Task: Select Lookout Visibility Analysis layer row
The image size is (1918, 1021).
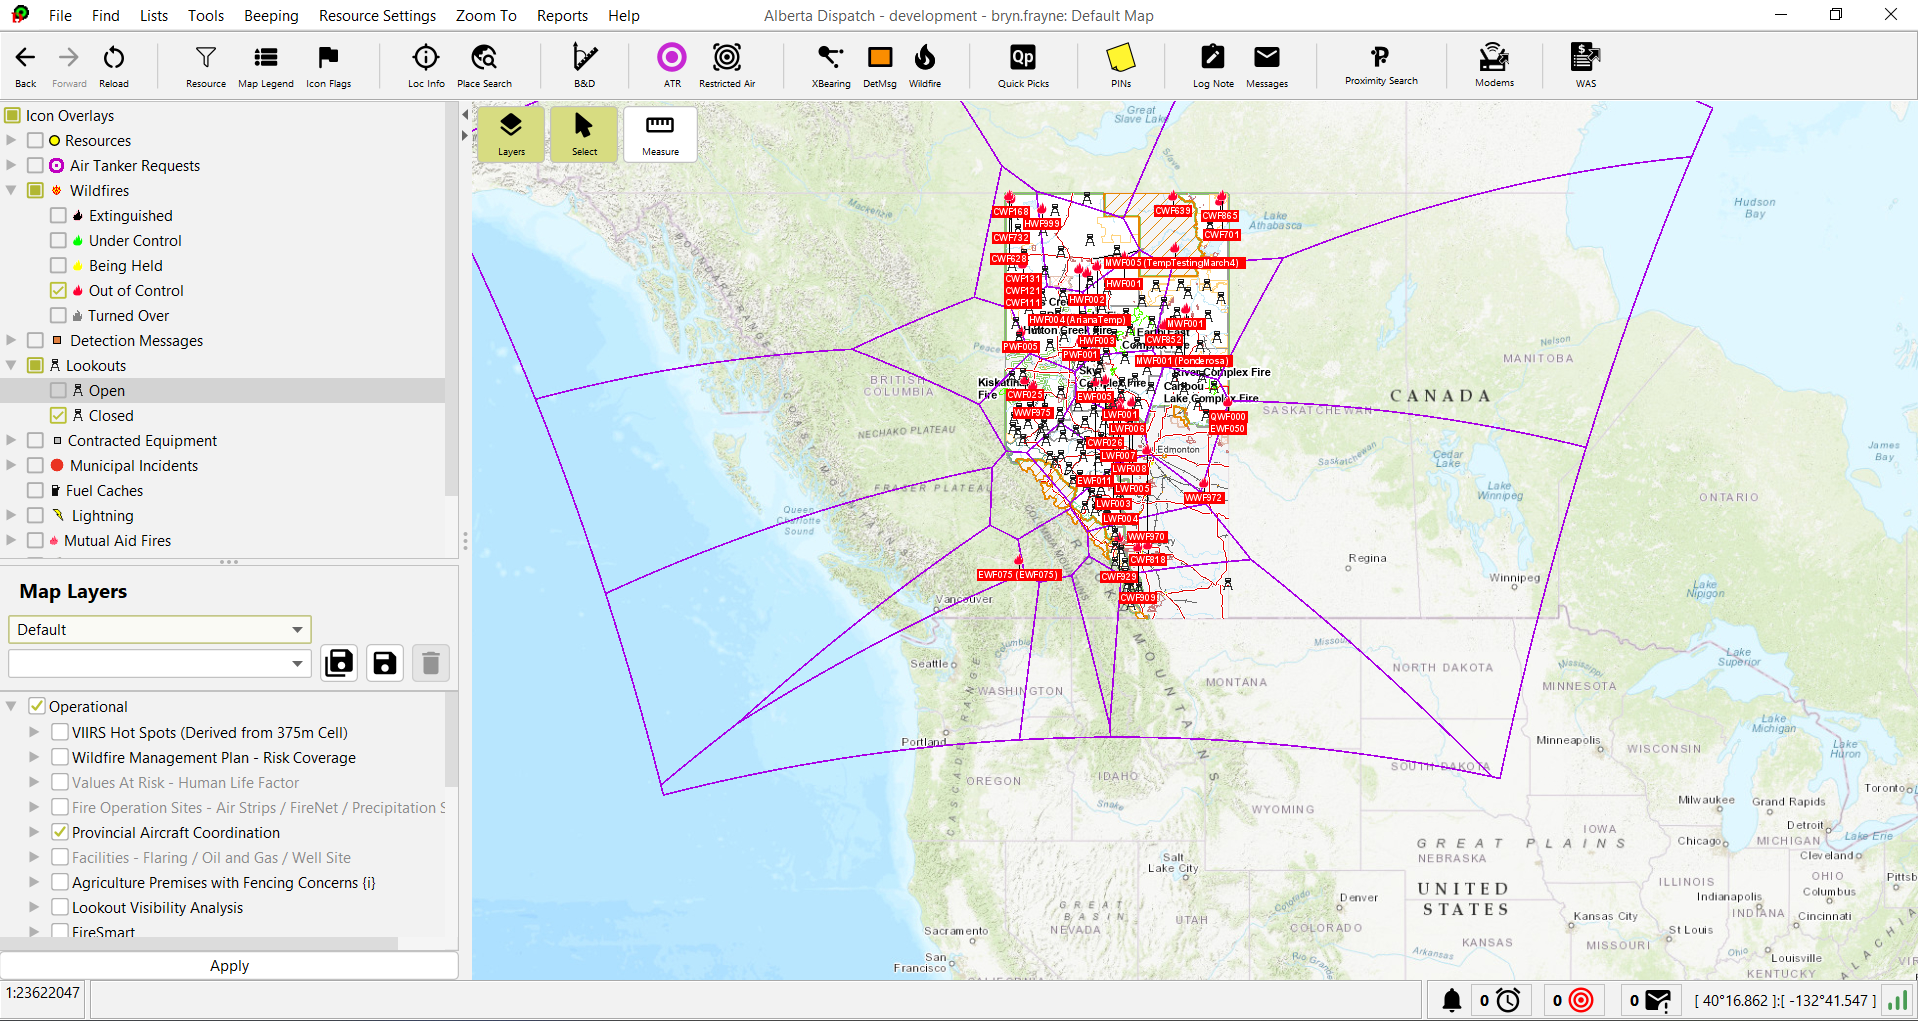Action: pyautogui.click(x=222, y=908)
